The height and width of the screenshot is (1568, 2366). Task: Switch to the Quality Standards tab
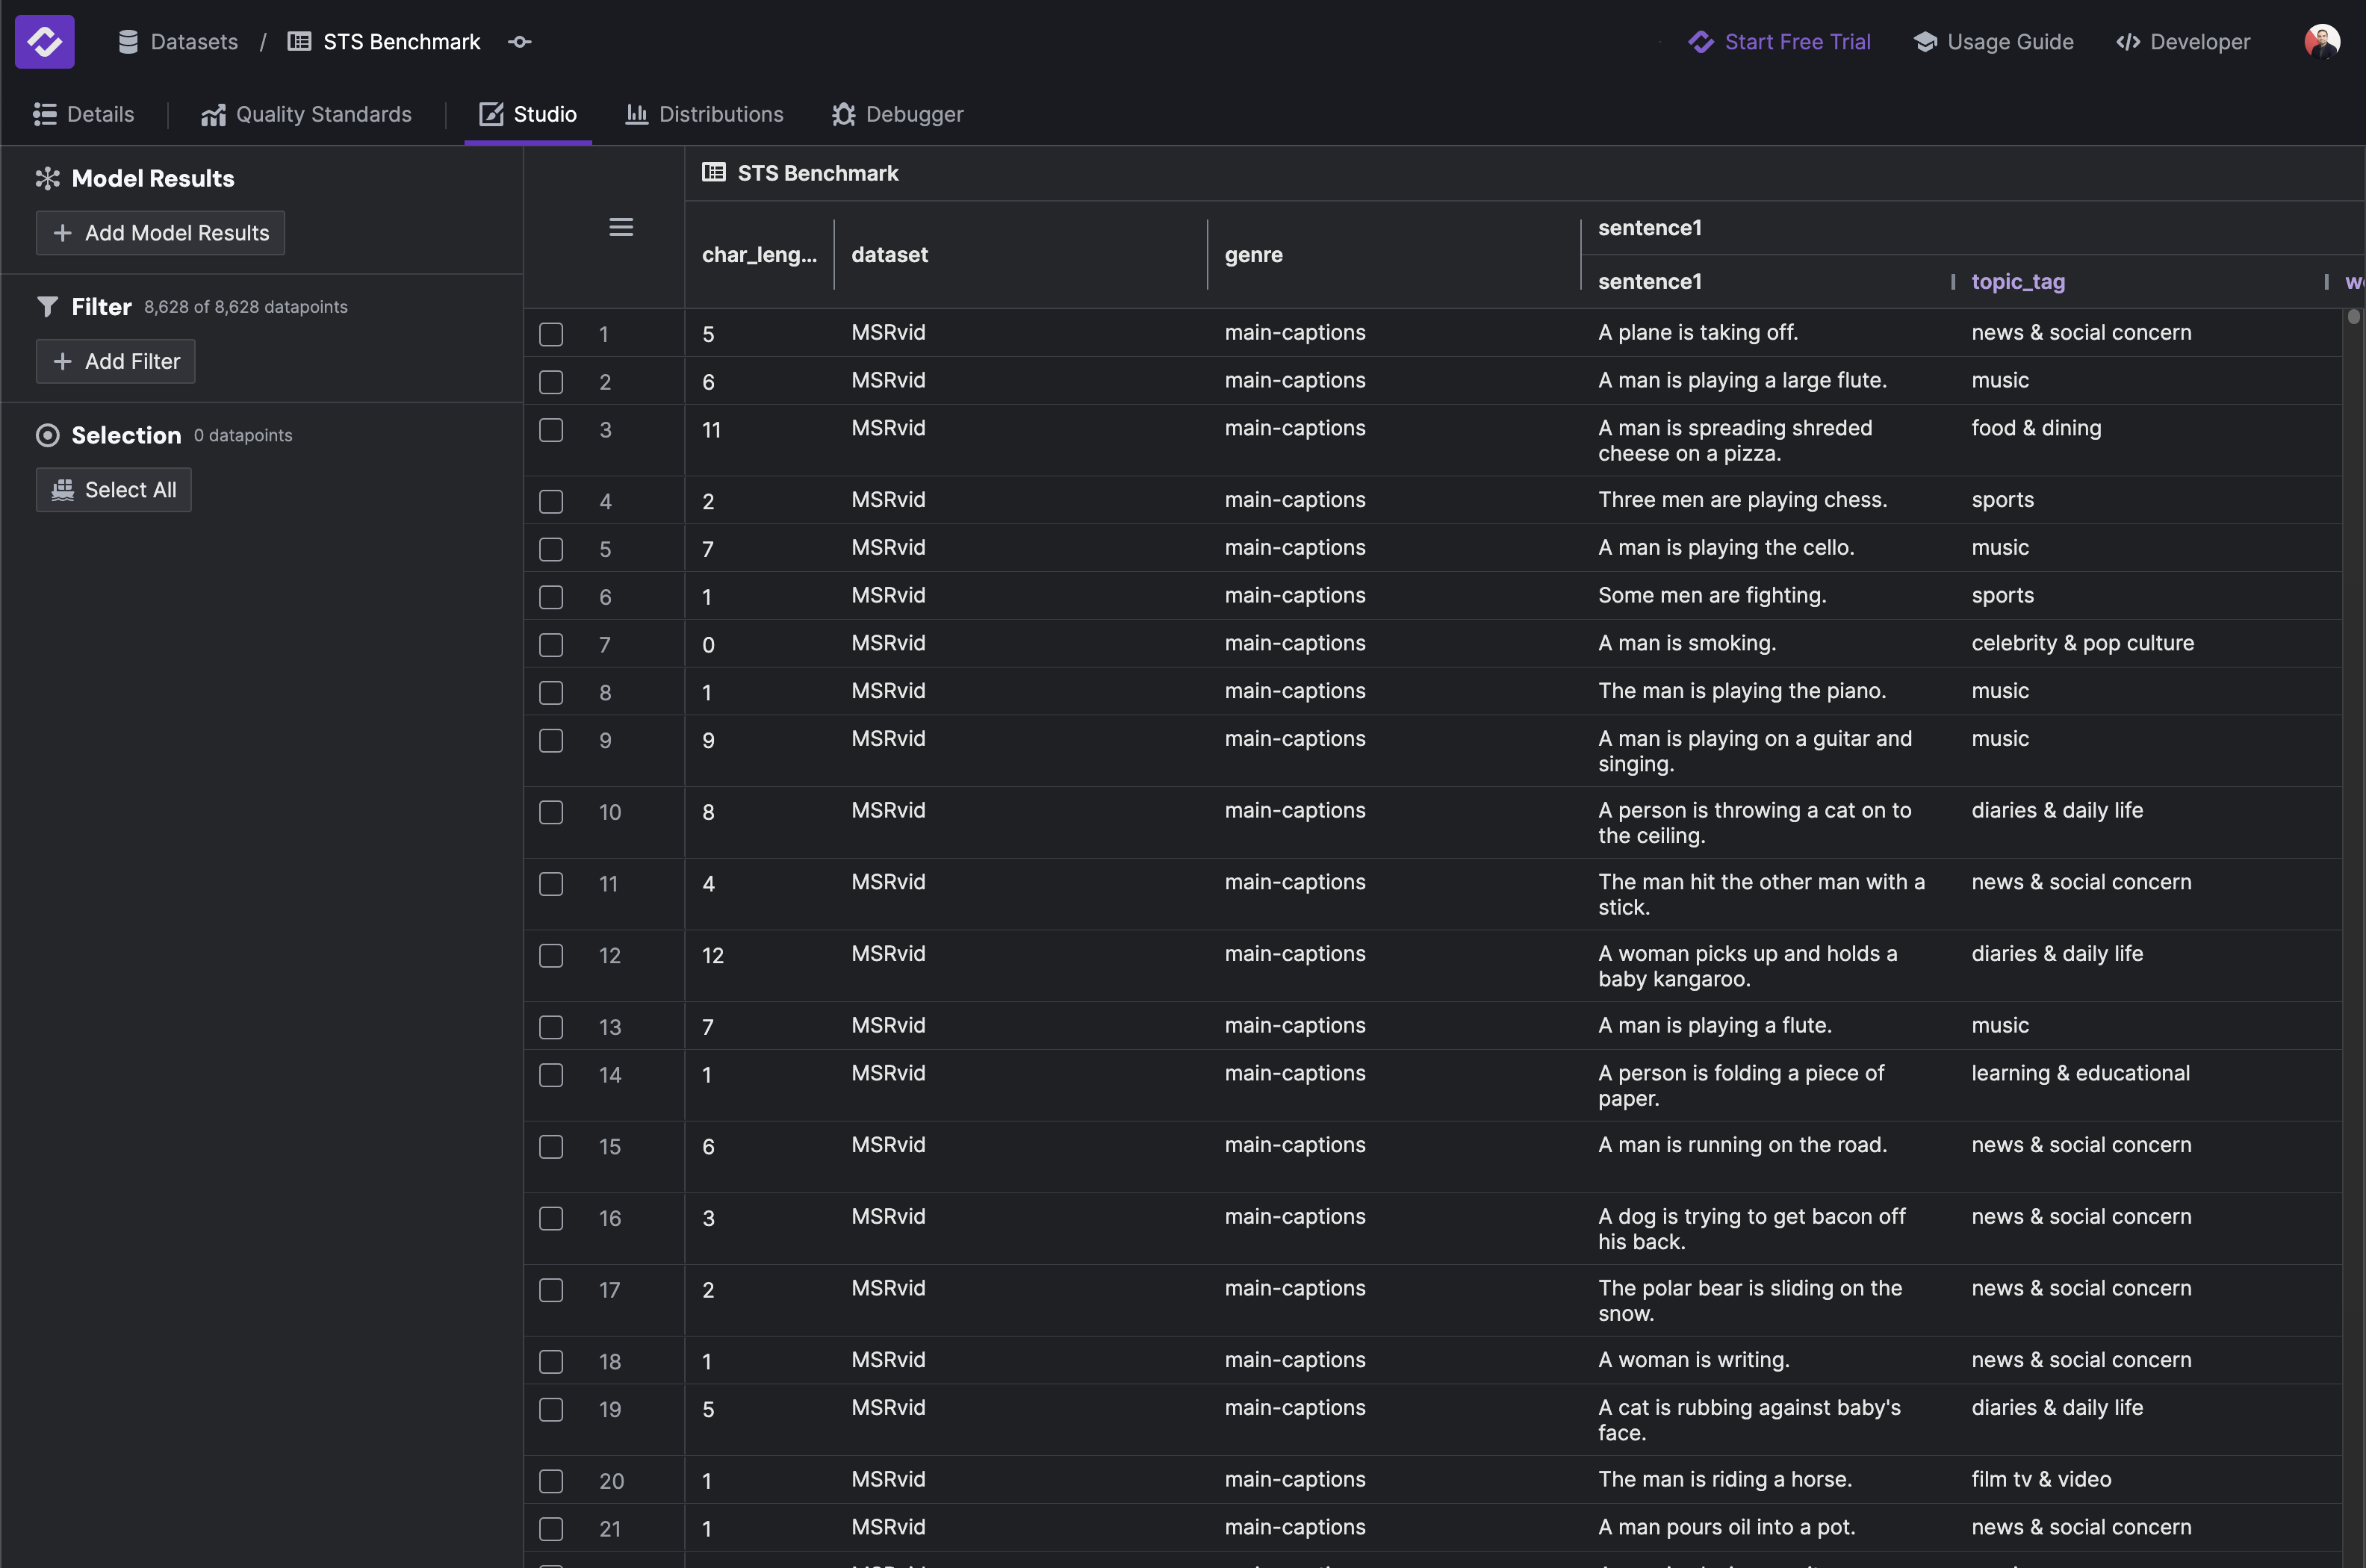click(307, 114)
